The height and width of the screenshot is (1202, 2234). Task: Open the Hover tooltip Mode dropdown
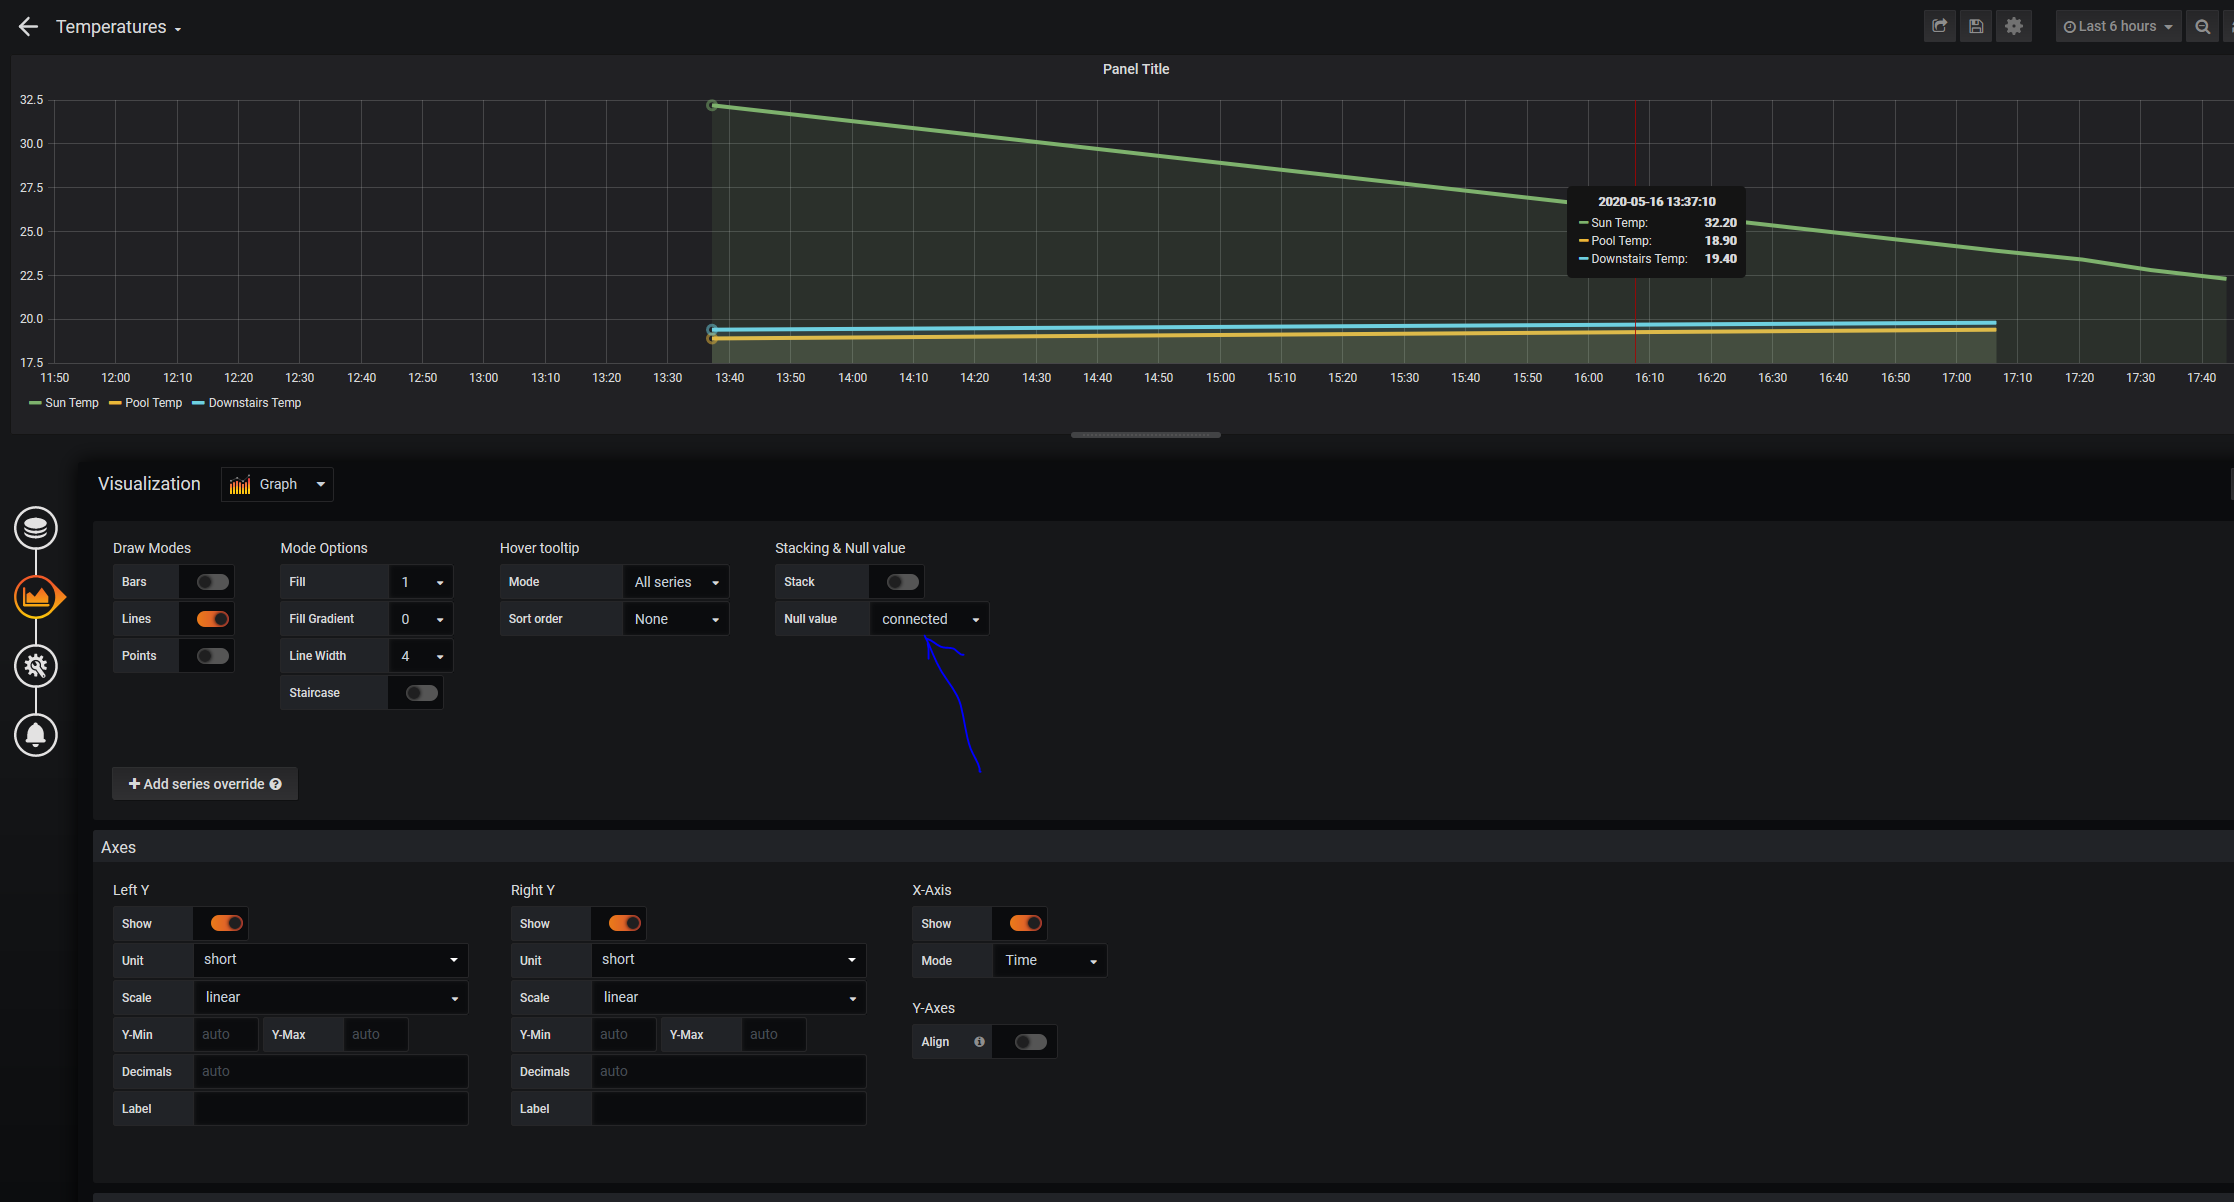coord(675,581)
